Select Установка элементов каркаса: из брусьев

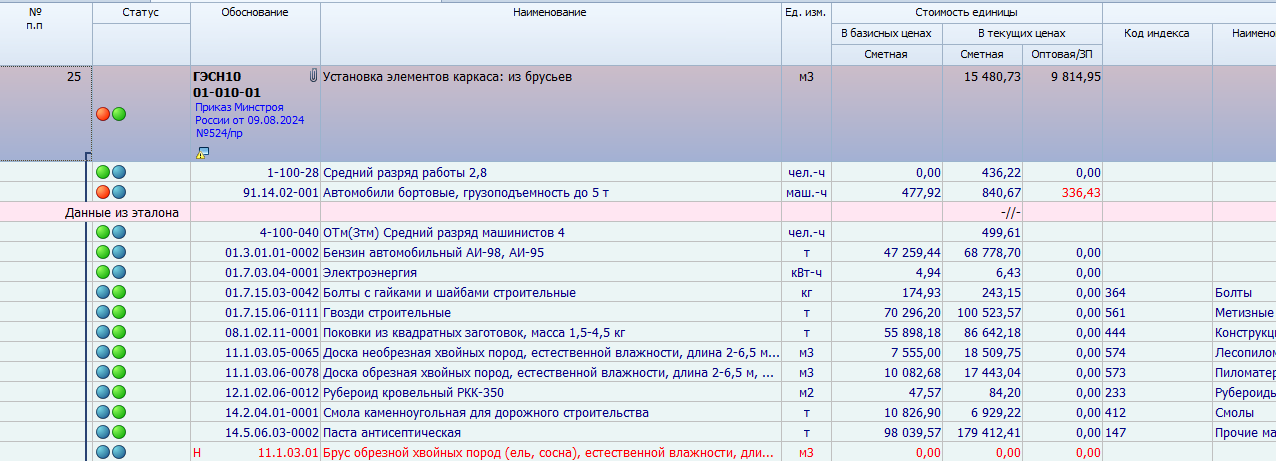pos(448,77)
